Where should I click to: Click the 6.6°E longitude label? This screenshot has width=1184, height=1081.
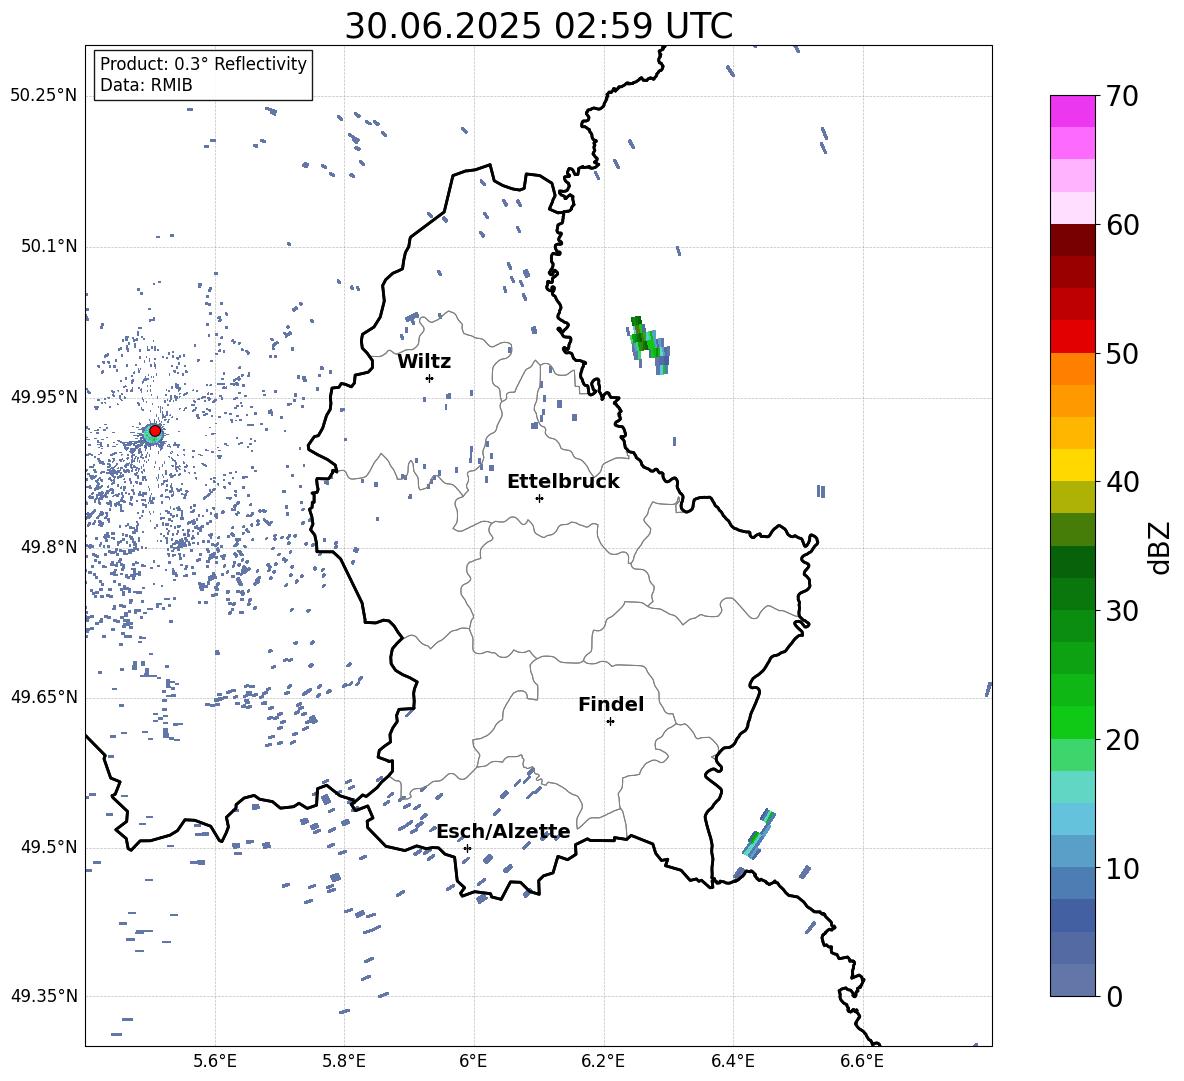[x=862, y=1061]
